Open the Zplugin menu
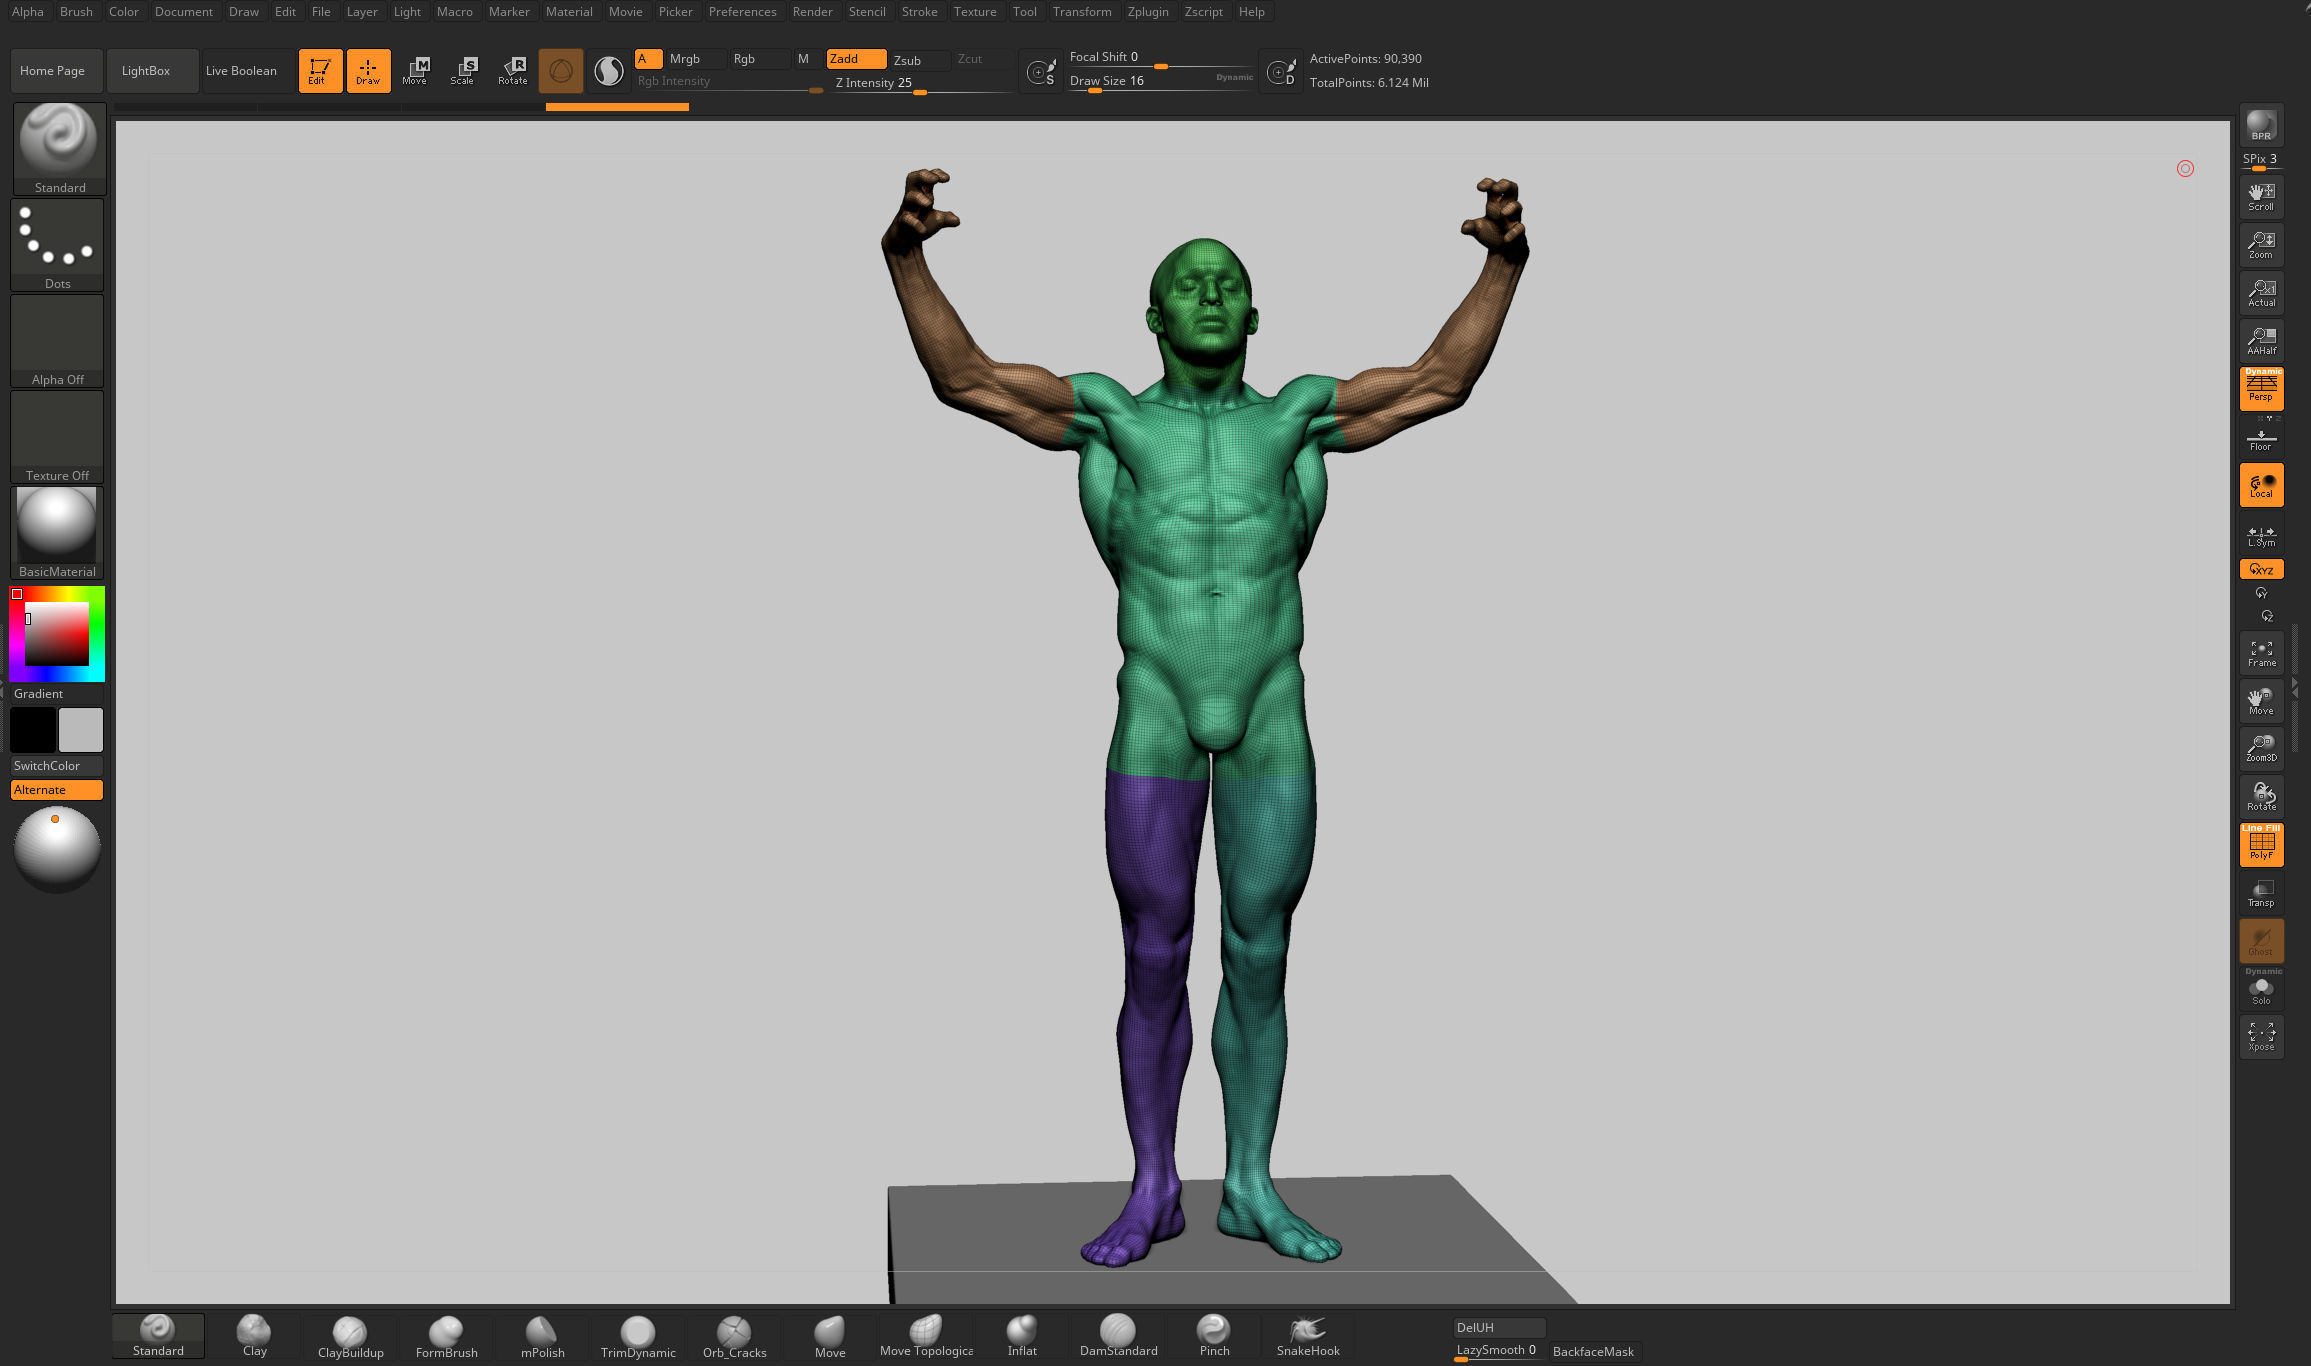The image size is (2311, 1366). pos(1147,12)
